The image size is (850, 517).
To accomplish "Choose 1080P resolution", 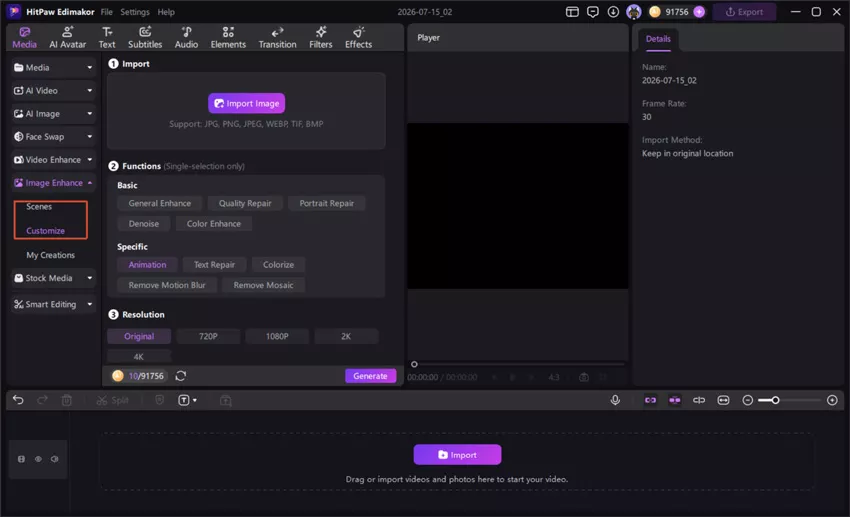I will (x=277, y=336).
